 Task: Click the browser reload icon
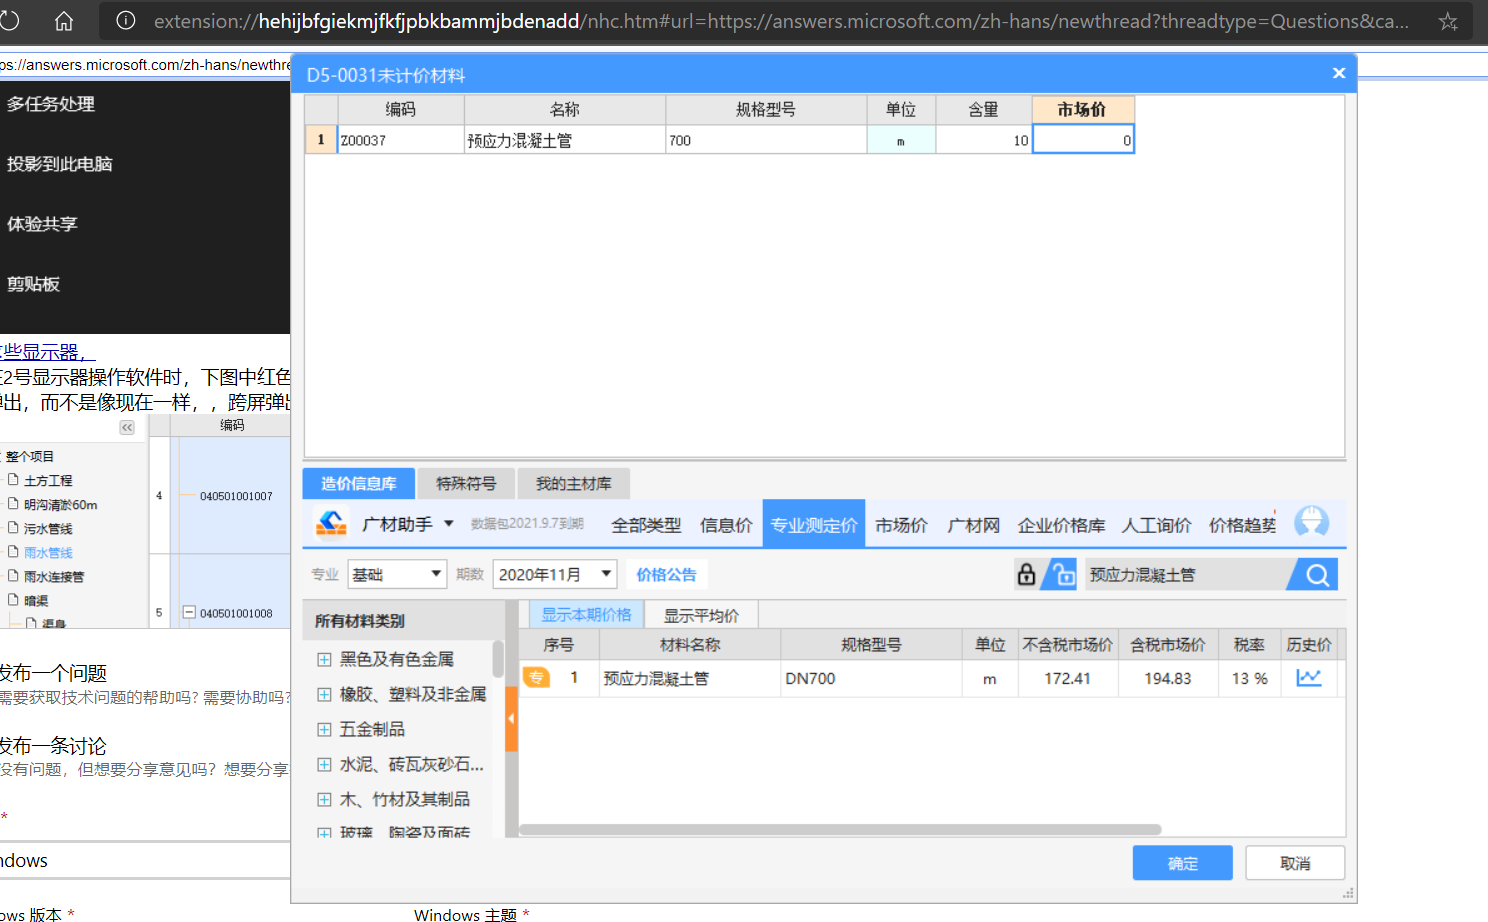coord(9,21)
